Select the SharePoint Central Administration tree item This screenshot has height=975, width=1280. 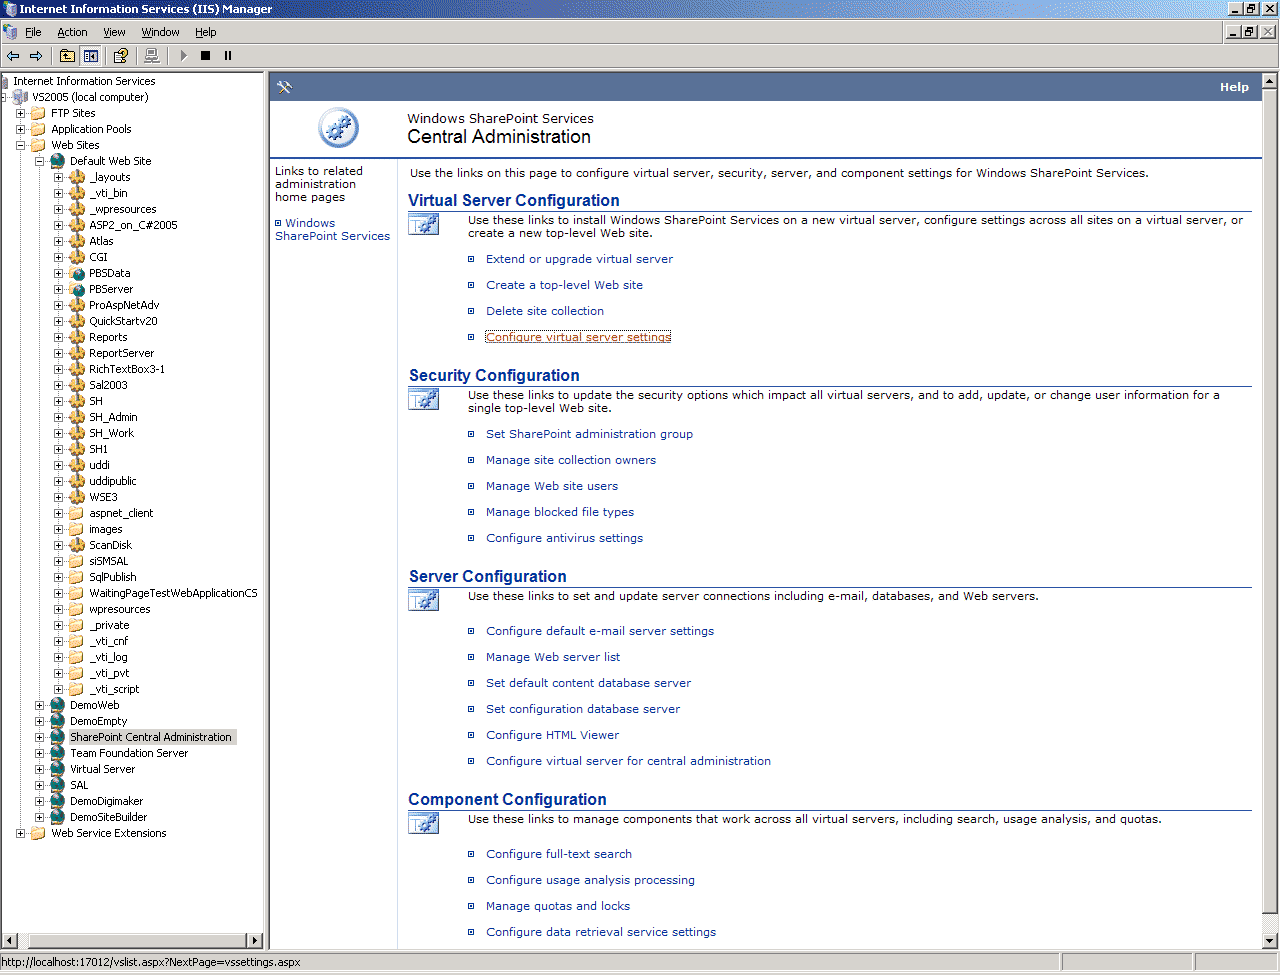151,737
